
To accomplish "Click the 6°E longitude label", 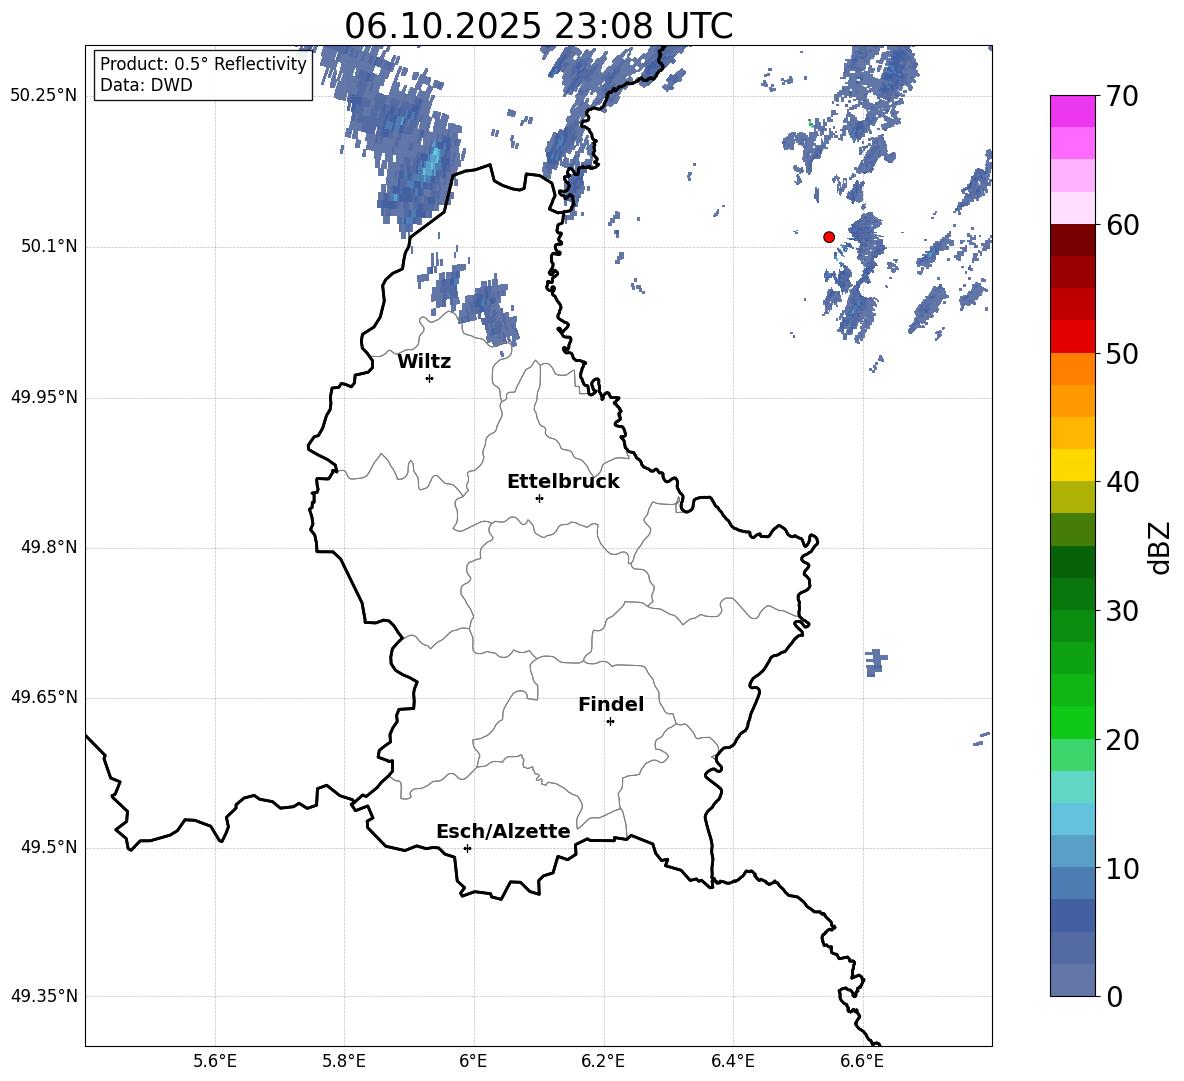I will tap(473, 1061).
